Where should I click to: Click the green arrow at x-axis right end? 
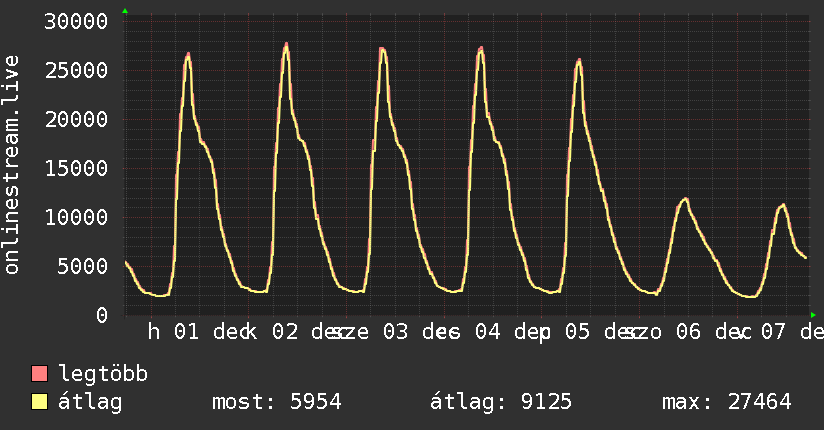812,314
